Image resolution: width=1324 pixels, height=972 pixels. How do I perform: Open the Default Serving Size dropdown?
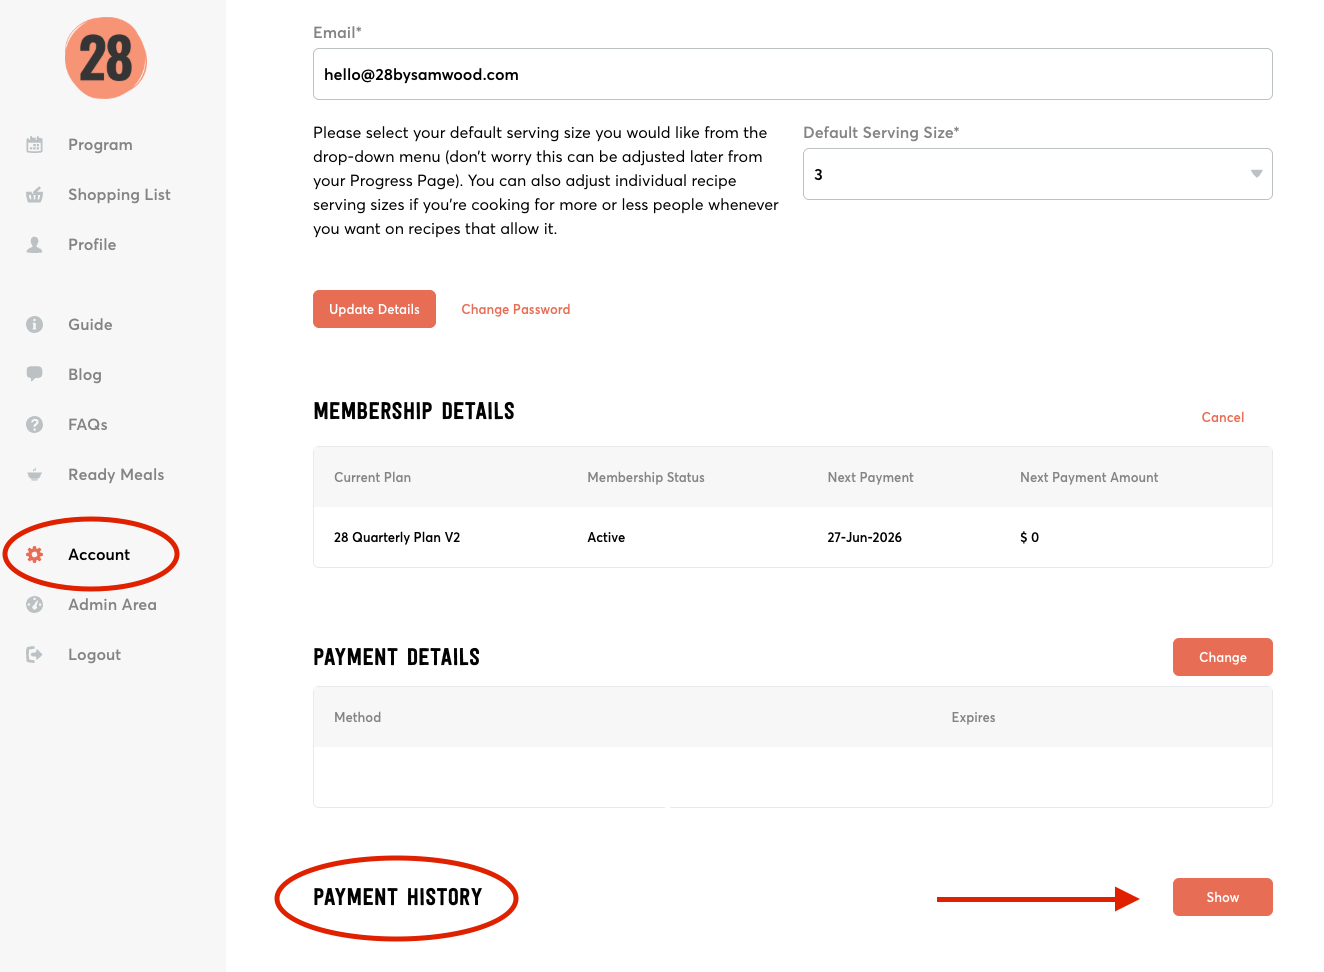[x=1037, y=174]
